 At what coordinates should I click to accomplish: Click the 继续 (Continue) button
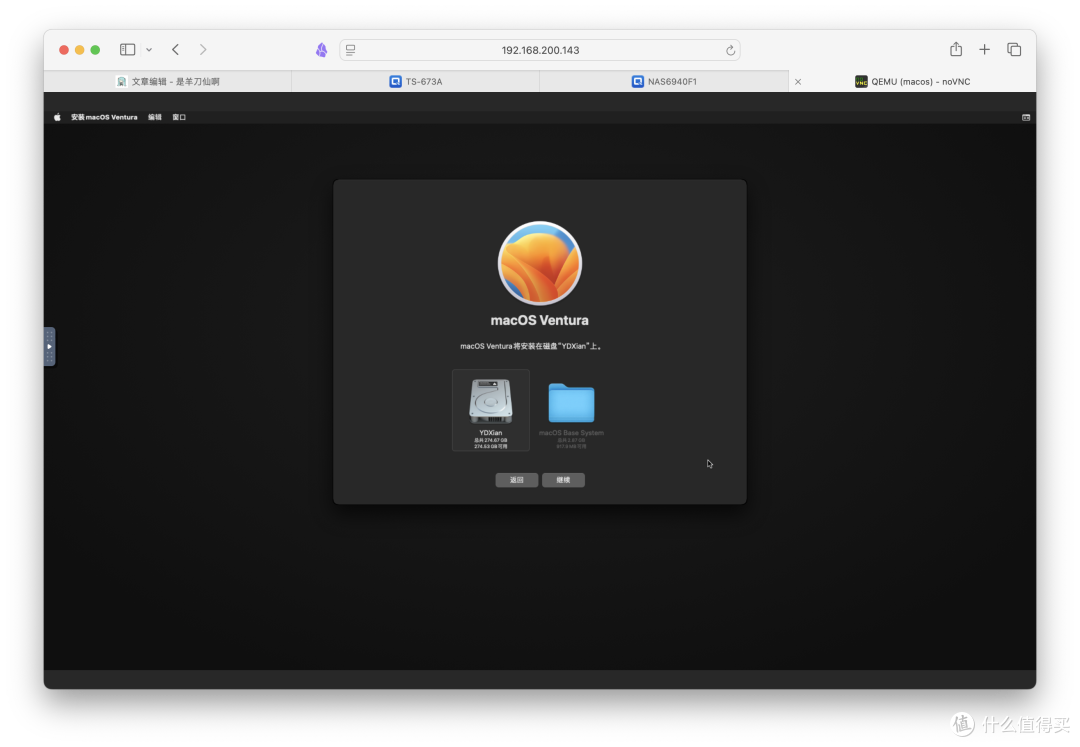(x=563, y=480)
